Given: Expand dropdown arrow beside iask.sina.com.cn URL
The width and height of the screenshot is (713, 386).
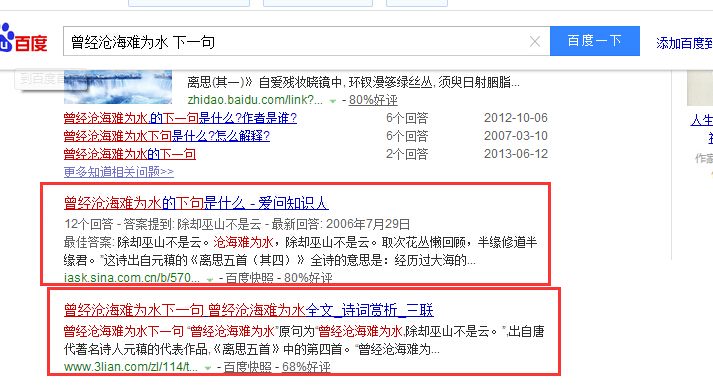Looking at the screenshot, I should coord(210,279).
